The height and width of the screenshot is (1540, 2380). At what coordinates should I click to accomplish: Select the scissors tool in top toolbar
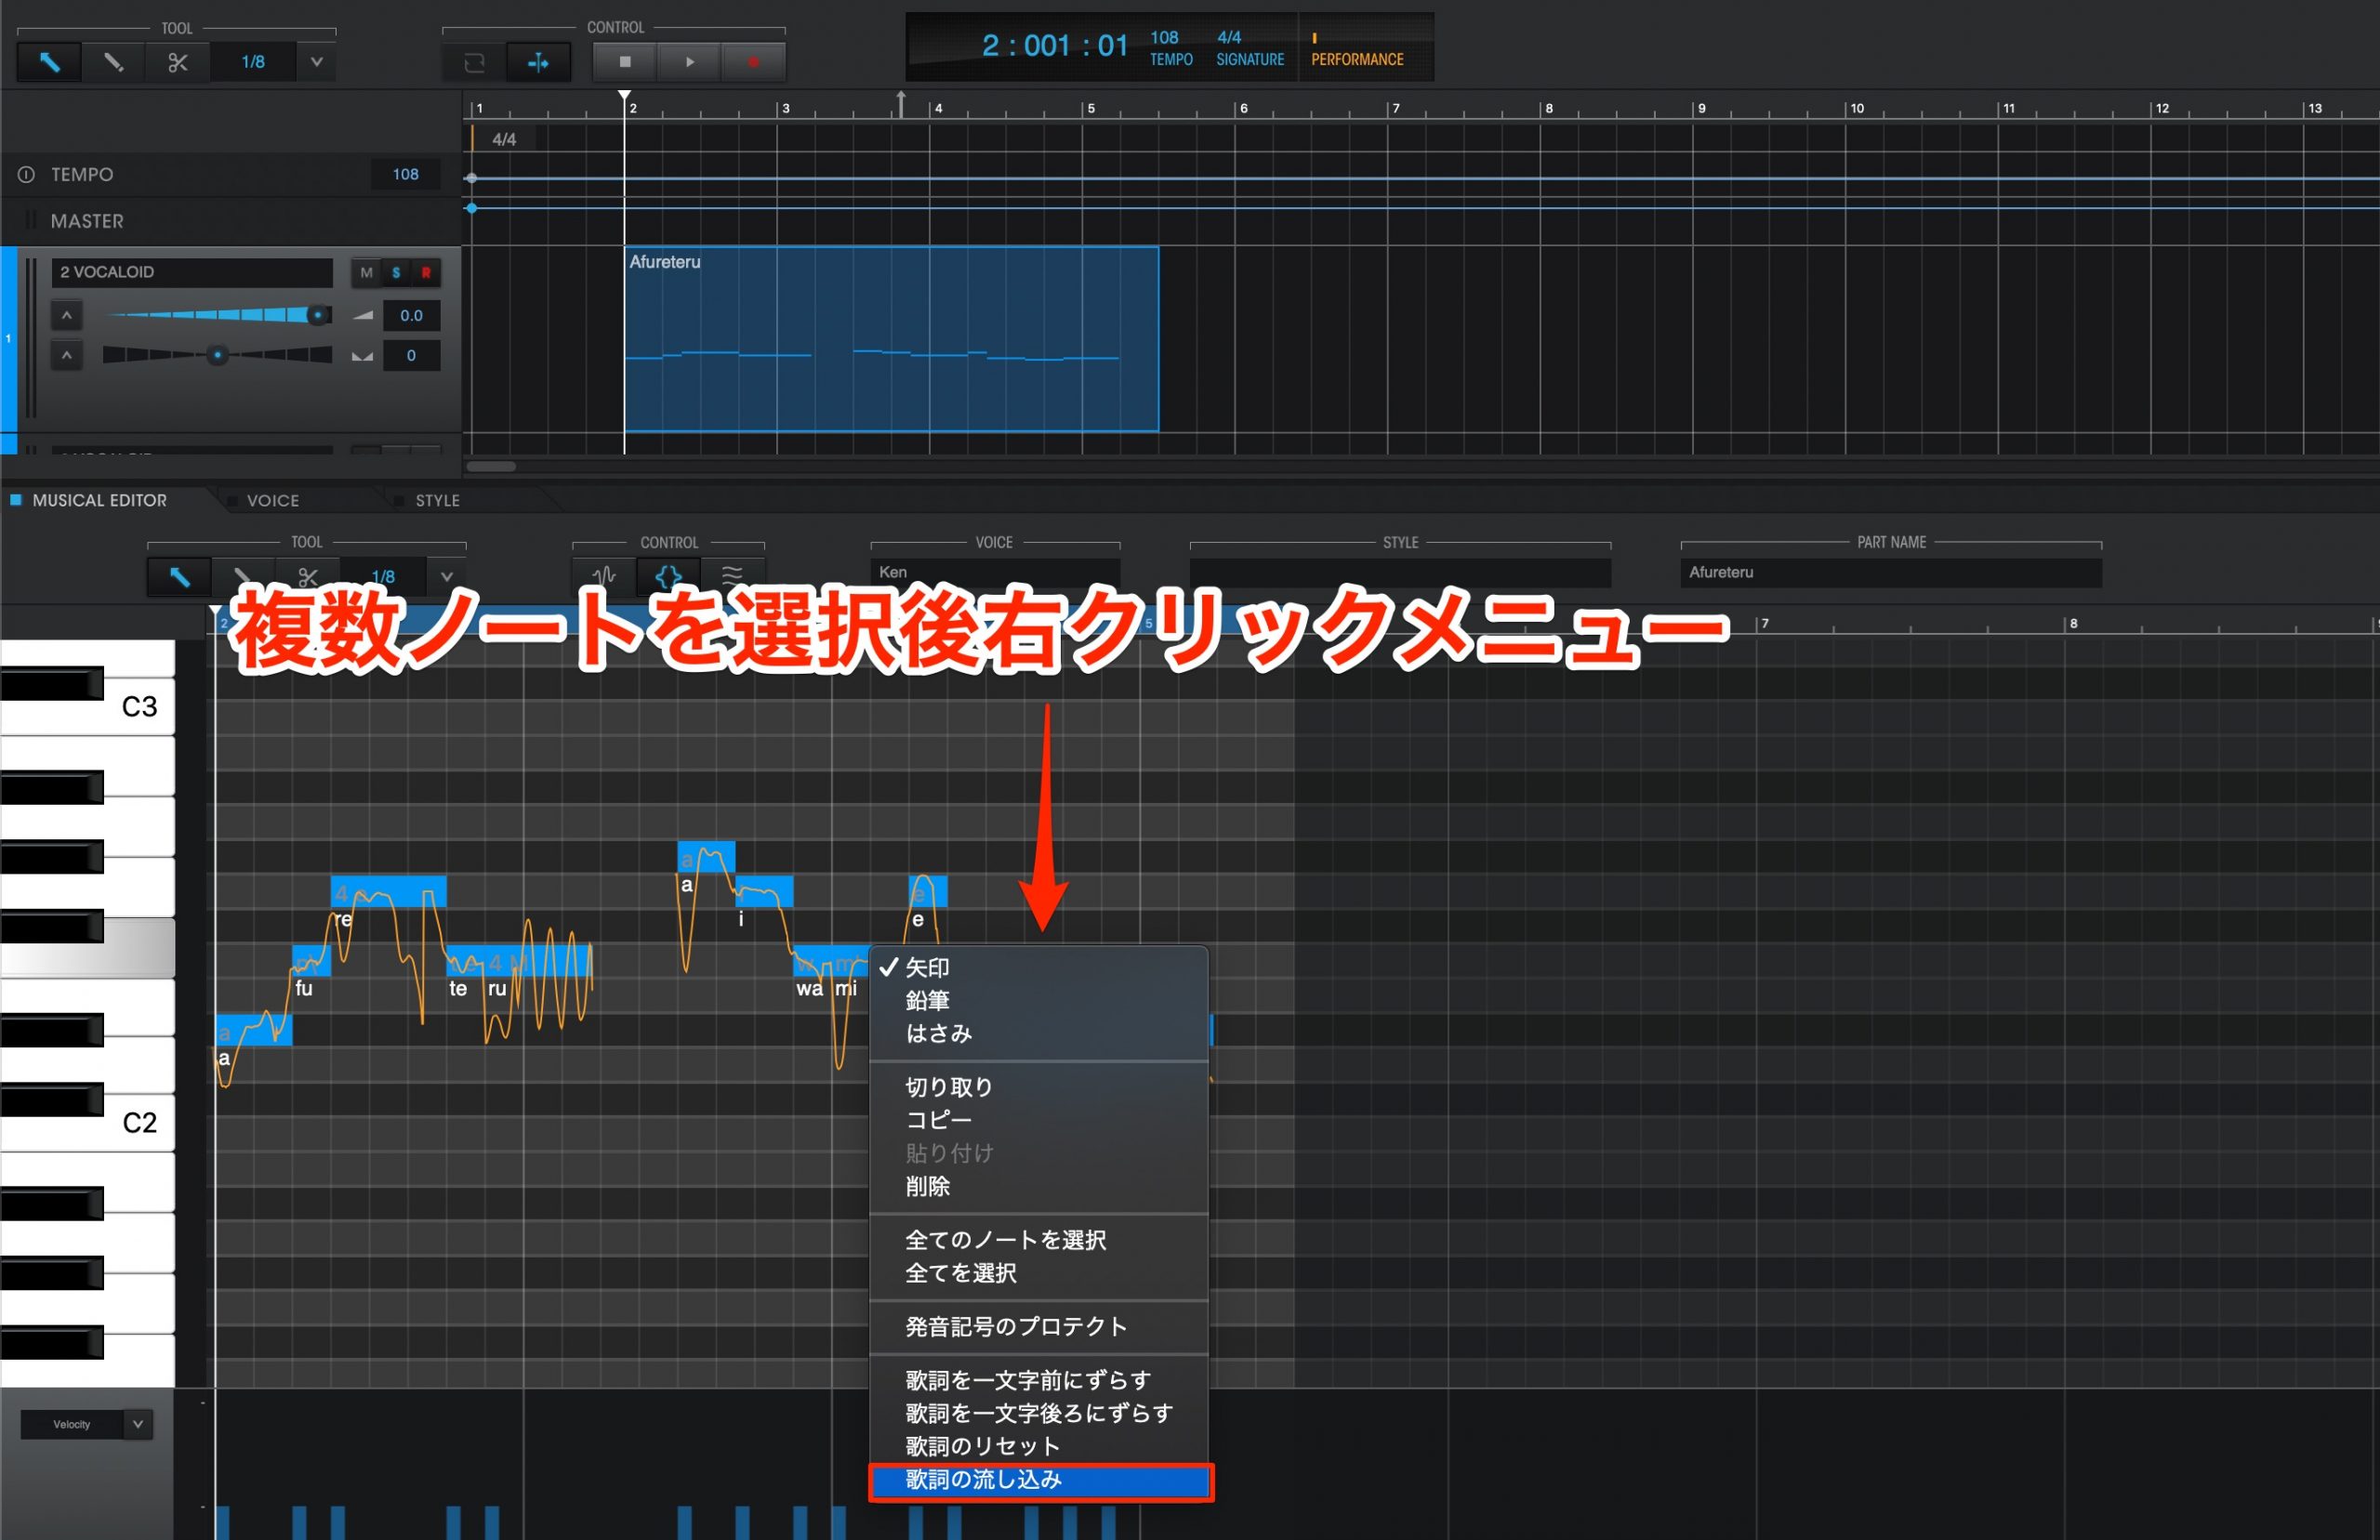177,62
